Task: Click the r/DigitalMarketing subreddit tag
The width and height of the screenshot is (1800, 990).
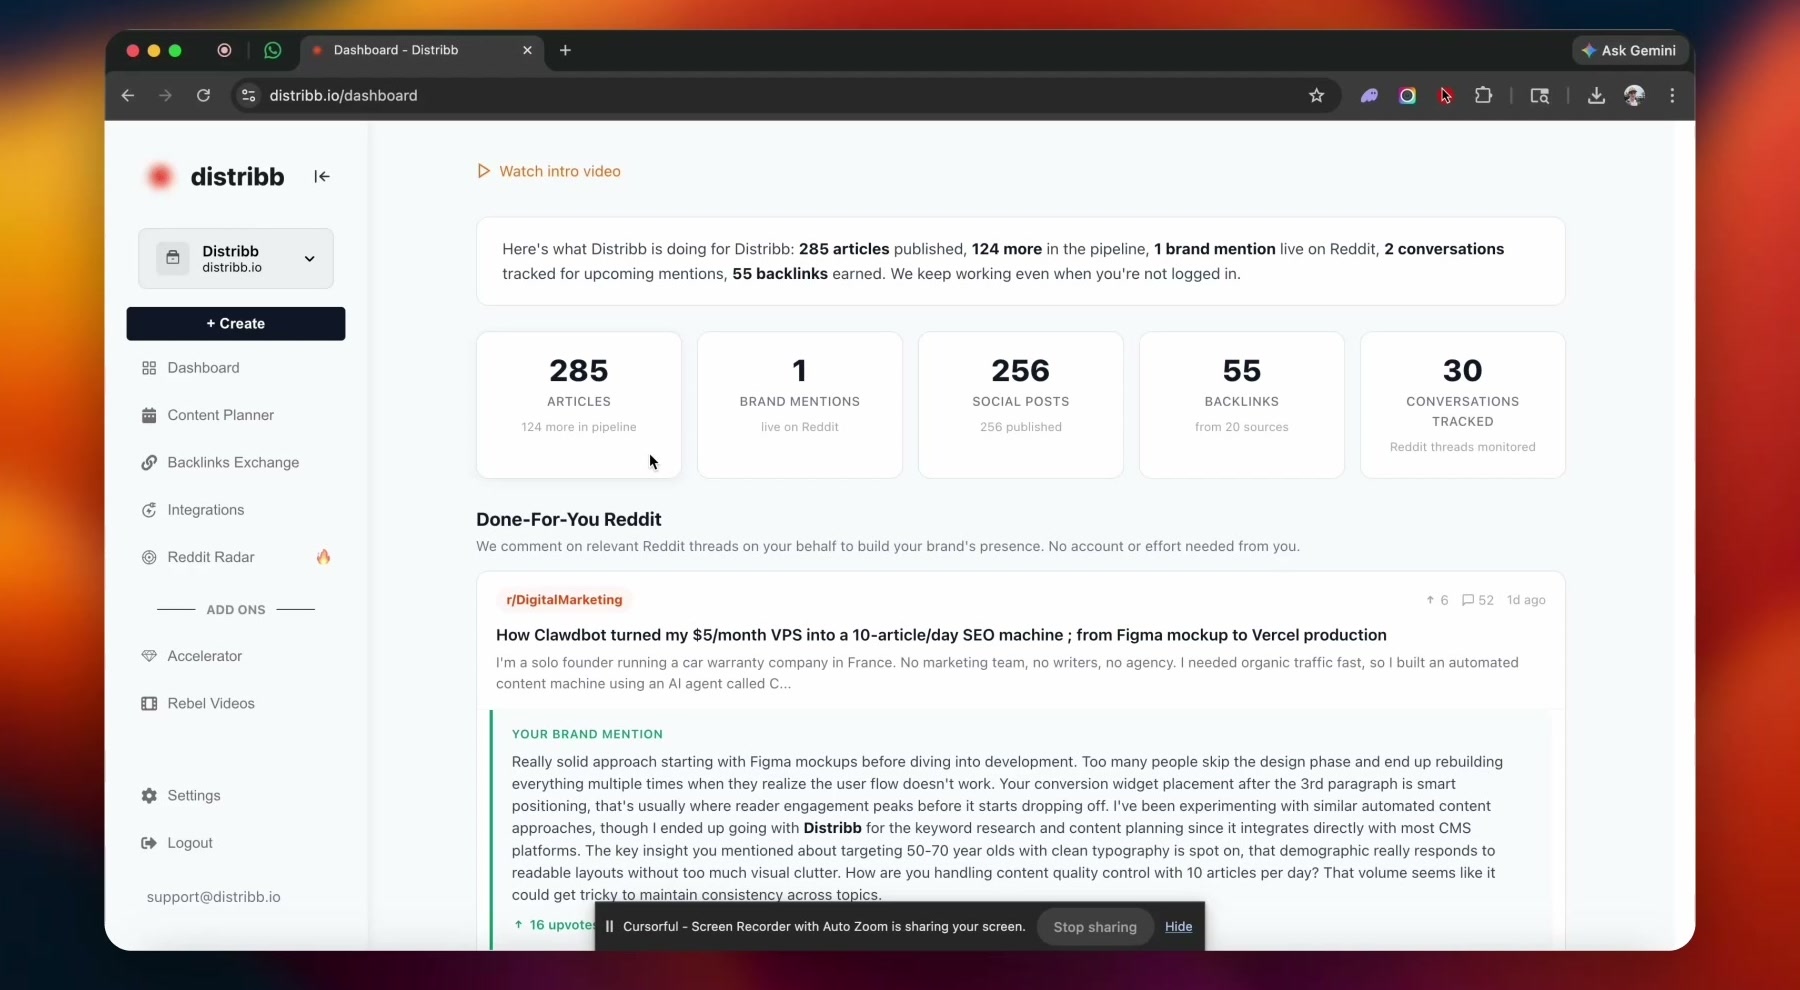Action: (x=564, y=600)
